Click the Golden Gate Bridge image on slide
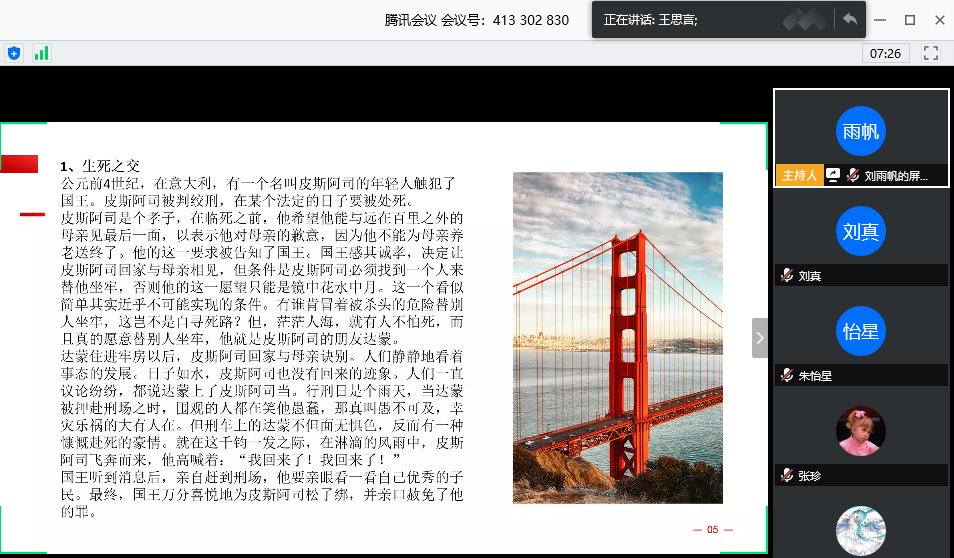The width and height of the screenshot is (954, 558). pos(617,337)
